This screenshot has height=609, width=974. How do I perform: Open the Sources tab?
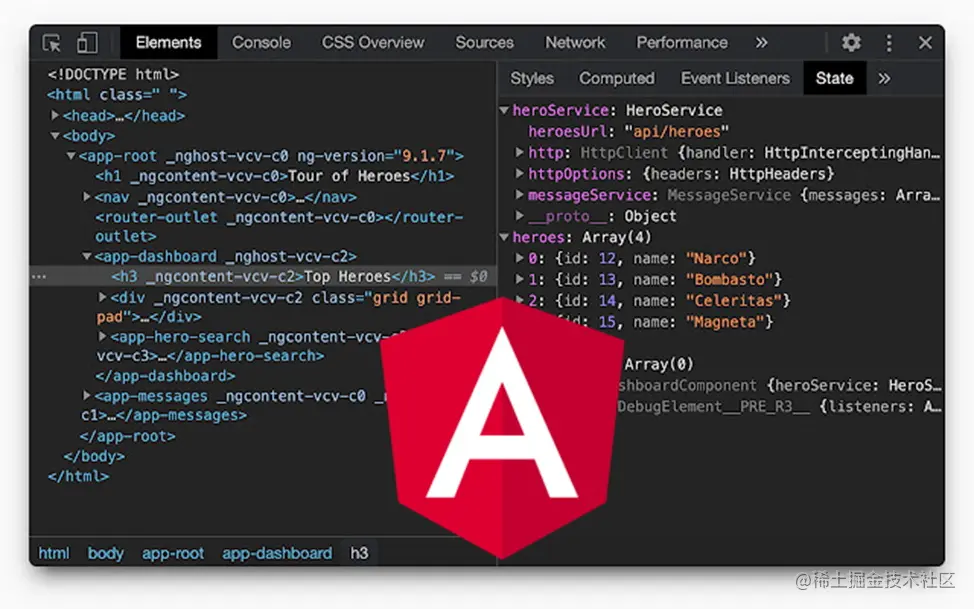(485, 43)
